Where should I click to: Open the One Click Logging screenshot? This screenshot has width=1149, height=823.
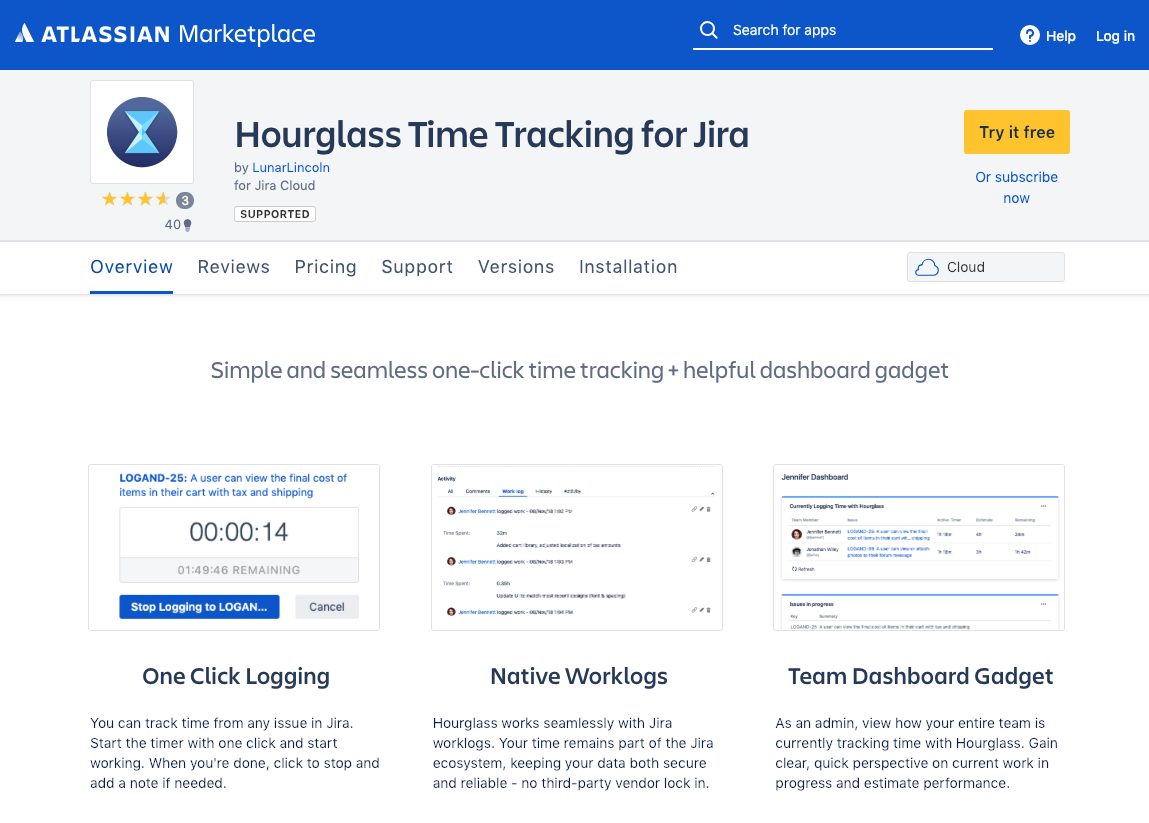tap(234, 547)
